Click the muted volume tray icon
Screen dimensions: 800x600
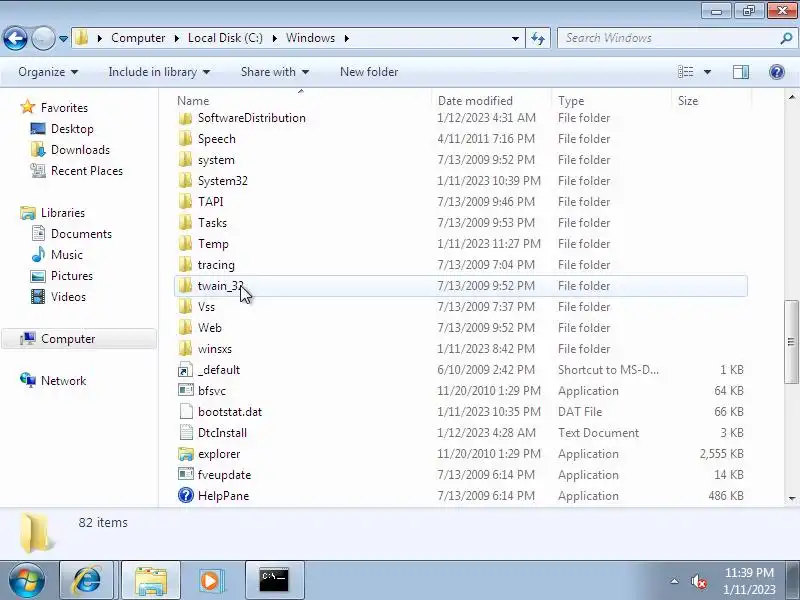(698, 581)
